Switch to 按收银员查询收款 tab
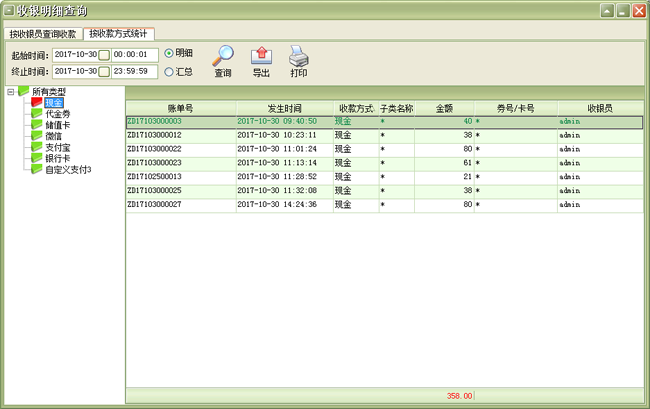Viewport: 650px width, 409px height. [x=42, y=33]
